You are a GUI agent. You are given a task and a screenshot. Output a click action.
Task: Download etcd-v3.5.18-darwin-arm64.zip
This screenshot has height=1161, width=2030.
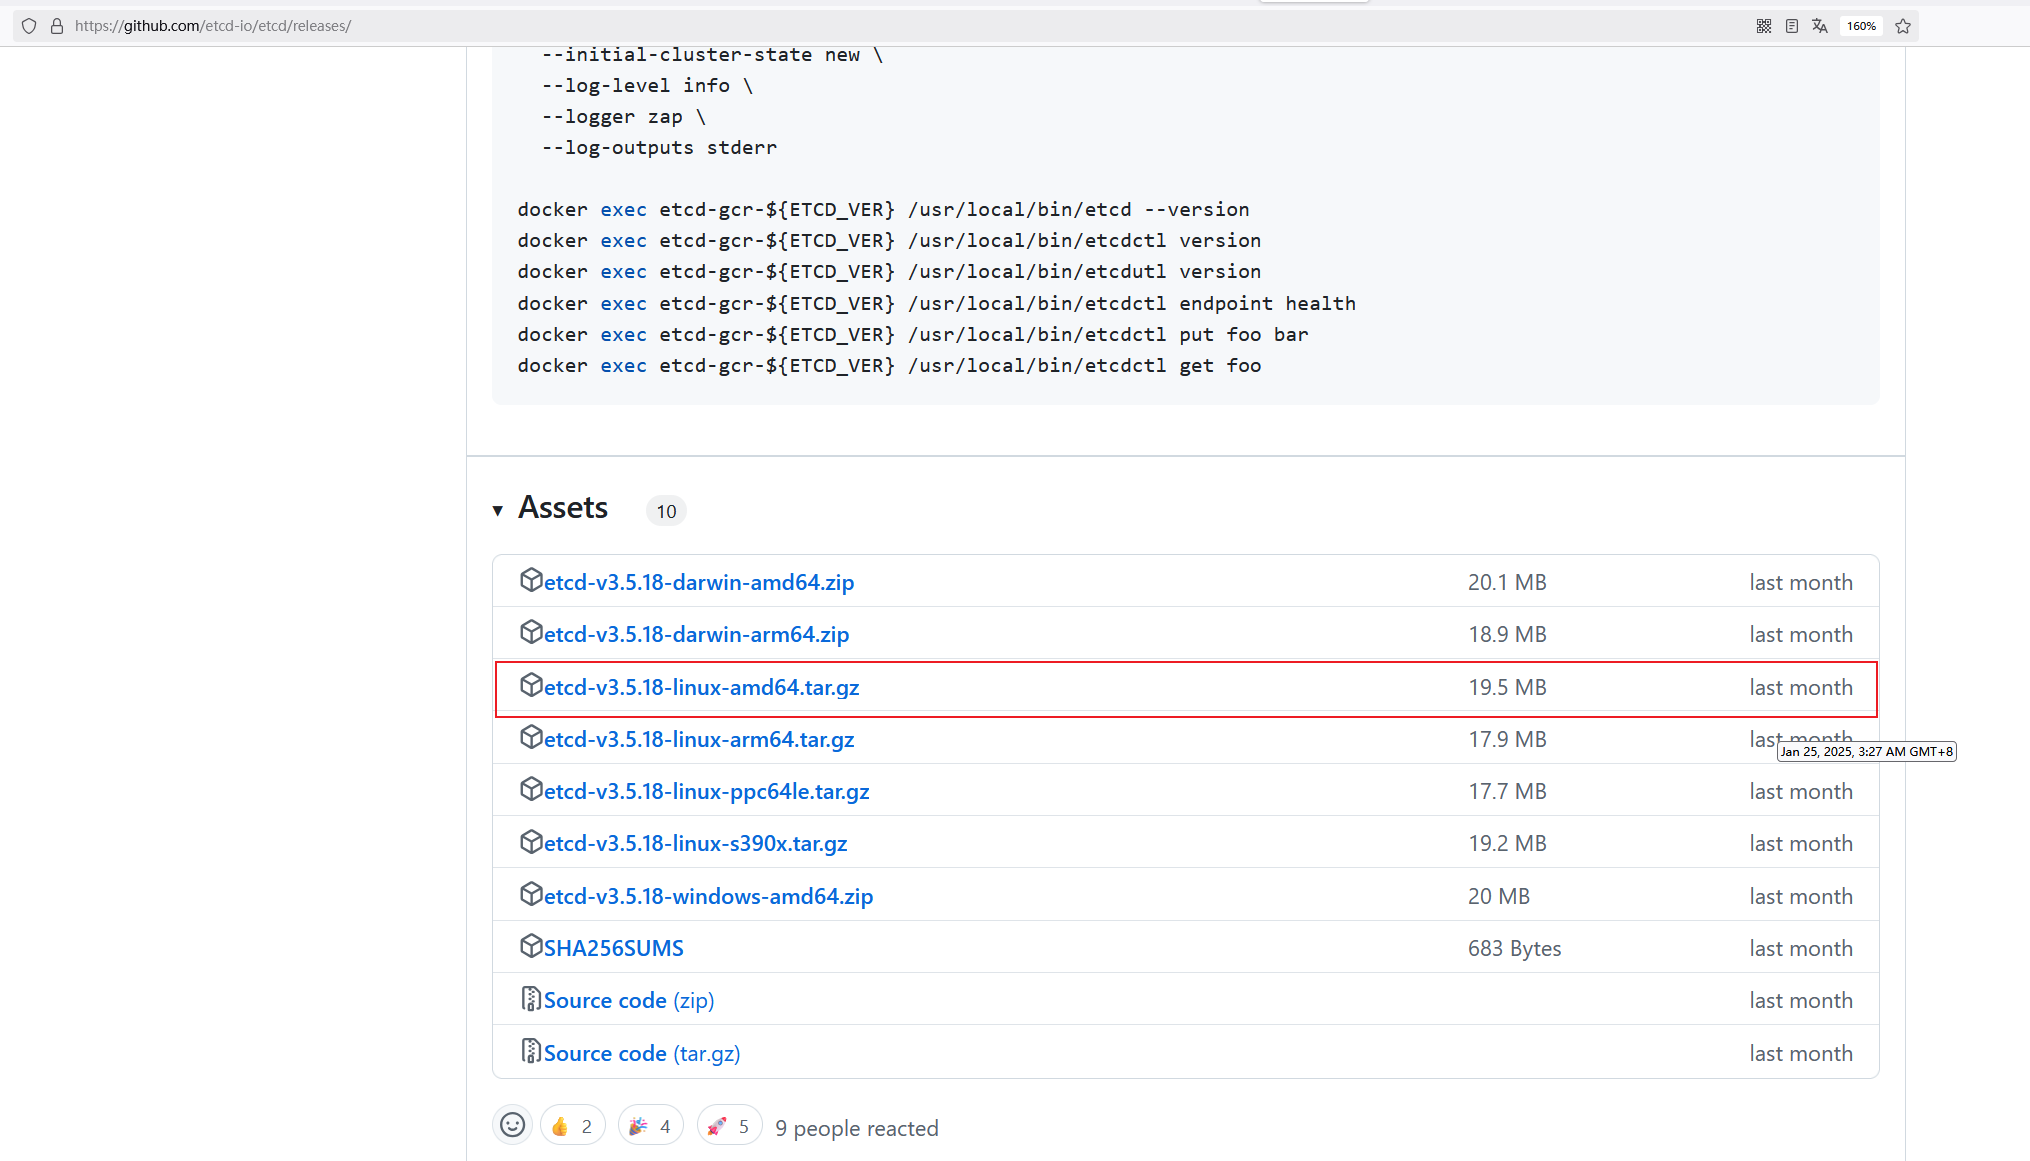pos(696,634)
